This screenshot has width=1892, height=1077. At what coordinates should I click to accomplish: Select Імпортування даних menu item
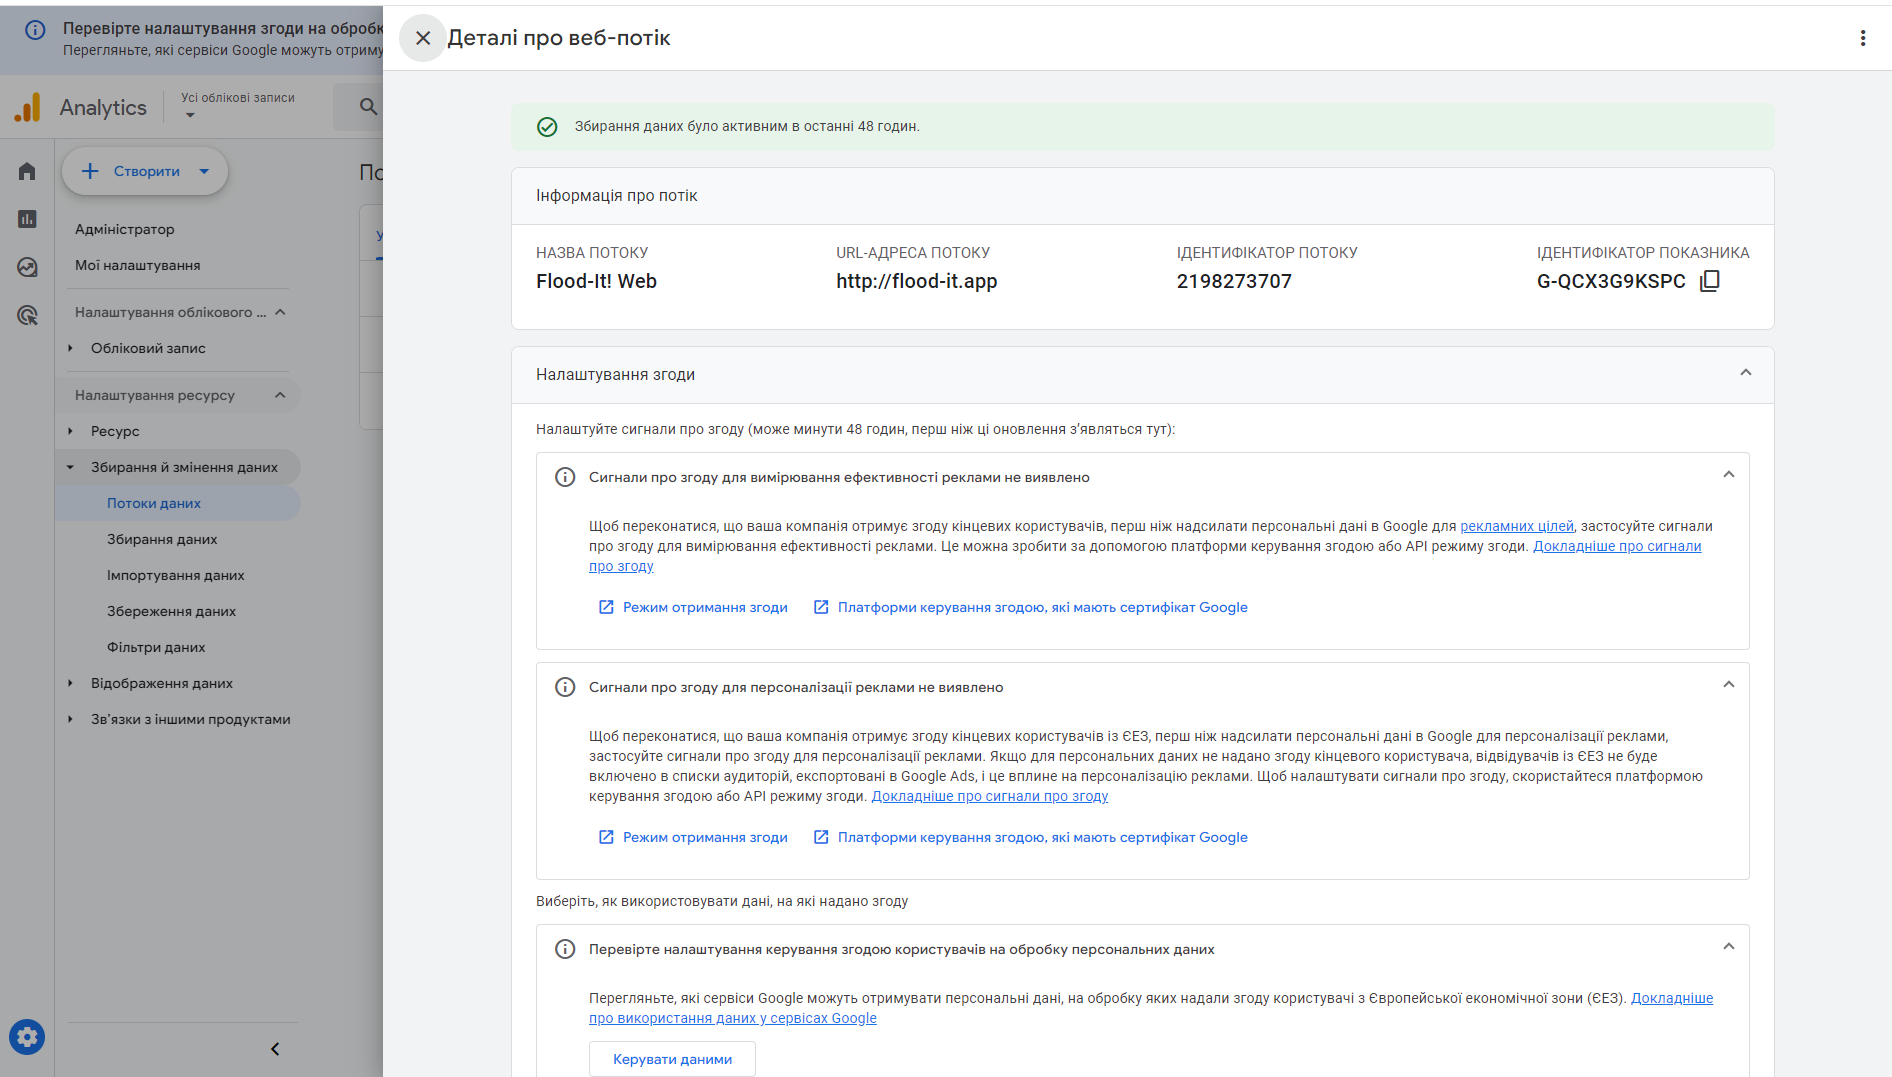[178, 575]
